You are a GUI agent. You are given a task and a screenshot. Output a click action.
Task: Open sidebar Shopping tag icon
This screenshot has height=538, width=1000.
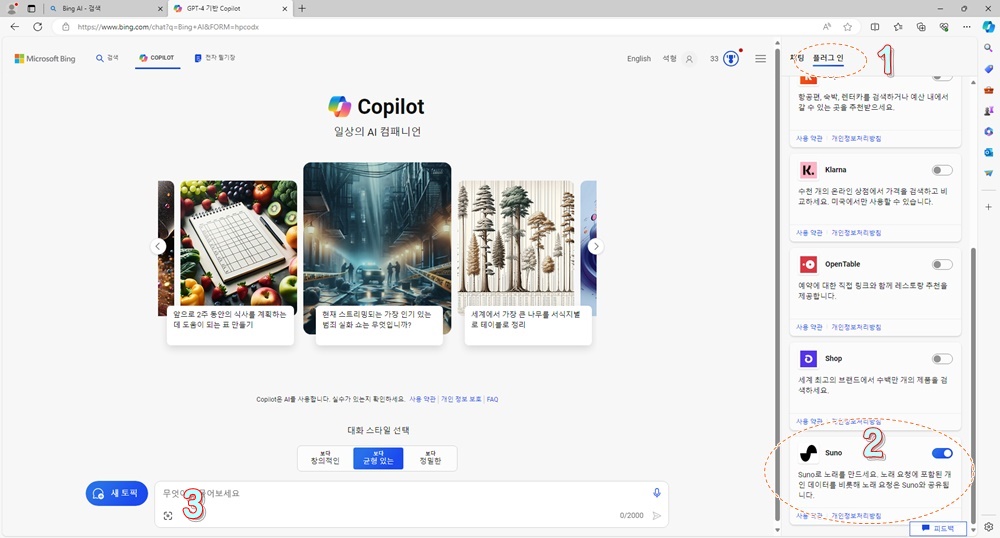tap(988, 69)
